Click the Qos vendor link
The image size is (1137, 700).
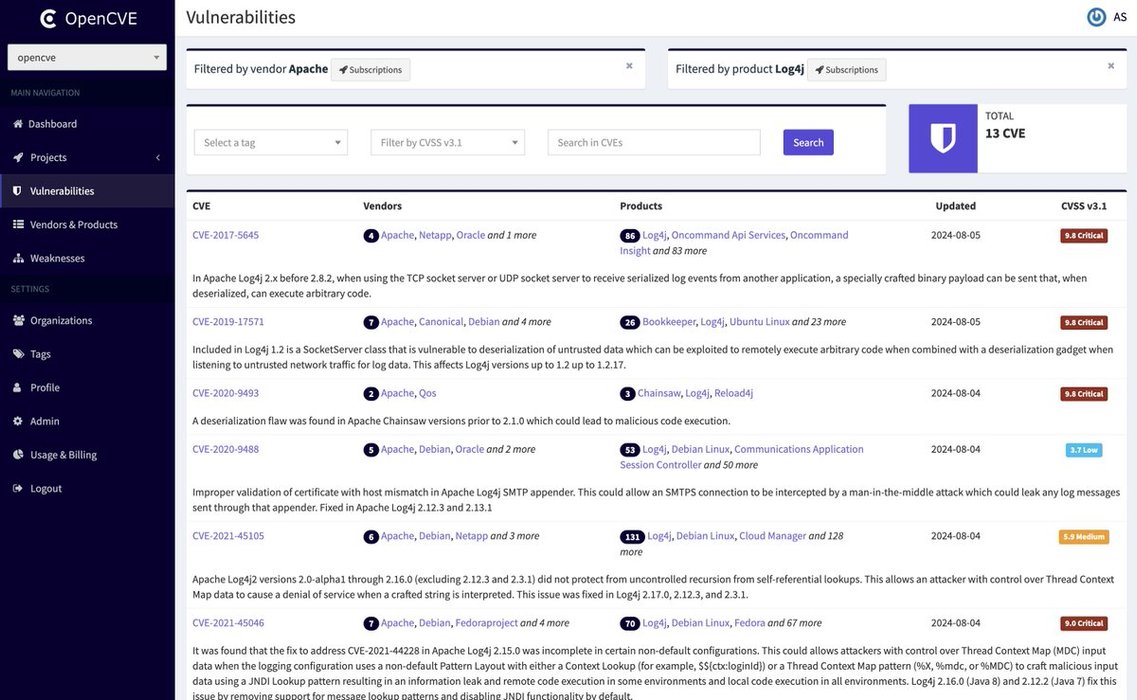pos(428,393)
